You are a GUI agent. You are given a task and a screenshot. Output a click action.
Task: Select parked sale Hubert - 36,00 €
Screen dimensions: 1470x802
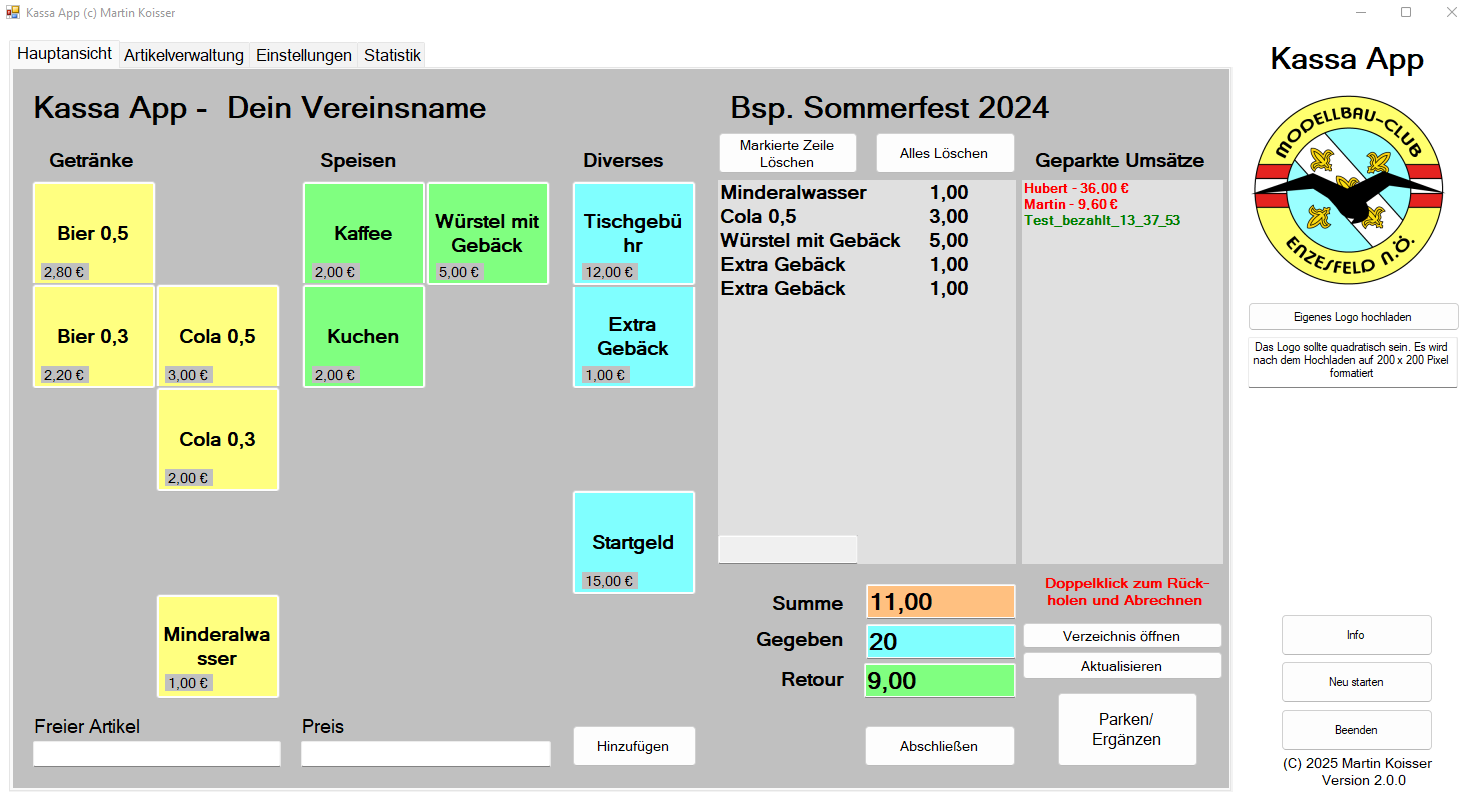tap(1076, 188)
